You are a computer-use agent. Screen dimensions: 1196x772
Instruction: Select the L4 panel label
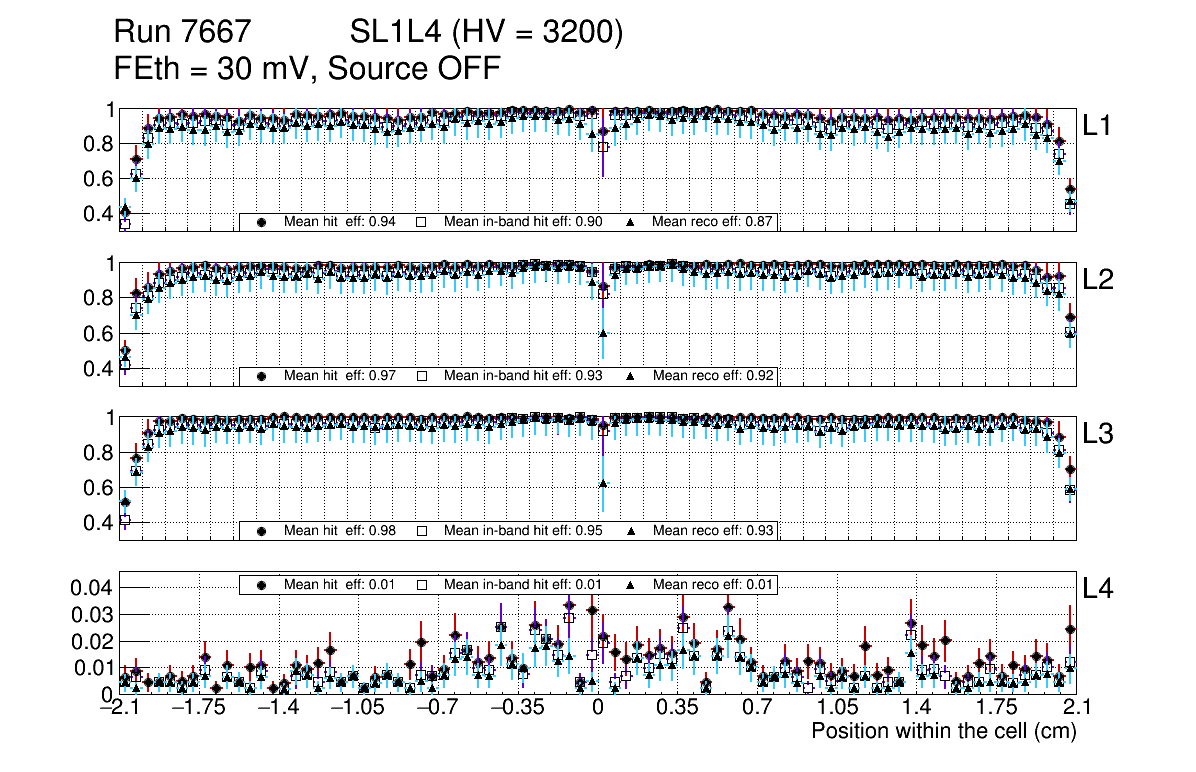1097,589
